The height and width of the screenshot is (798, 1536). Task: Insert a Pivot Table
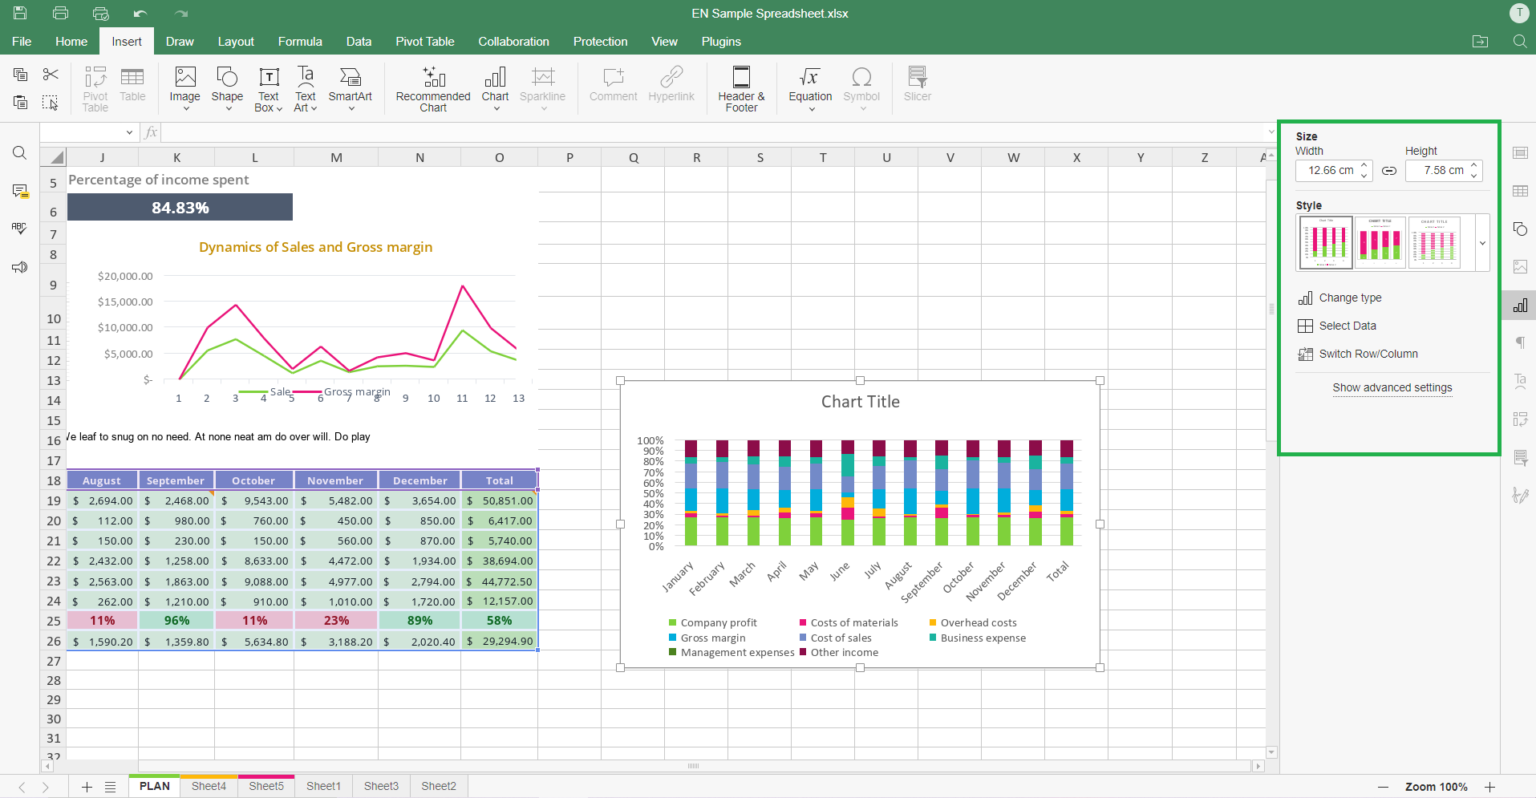pos(95,88)
